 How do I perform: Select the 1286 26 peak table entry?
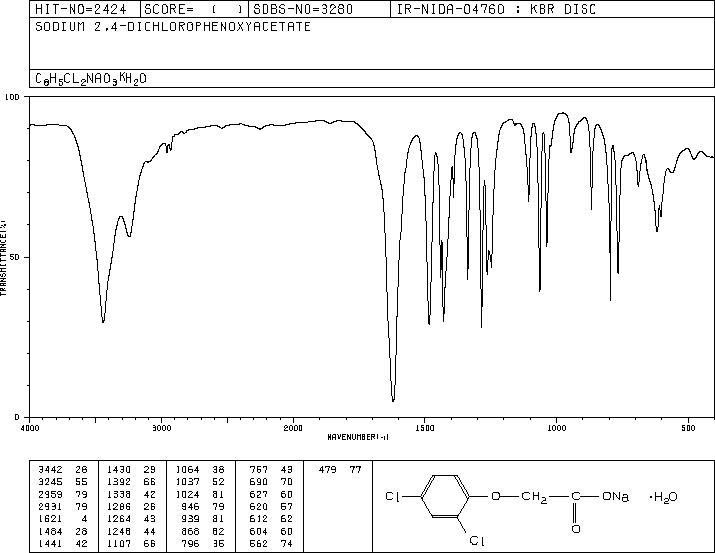click(131, 506)
